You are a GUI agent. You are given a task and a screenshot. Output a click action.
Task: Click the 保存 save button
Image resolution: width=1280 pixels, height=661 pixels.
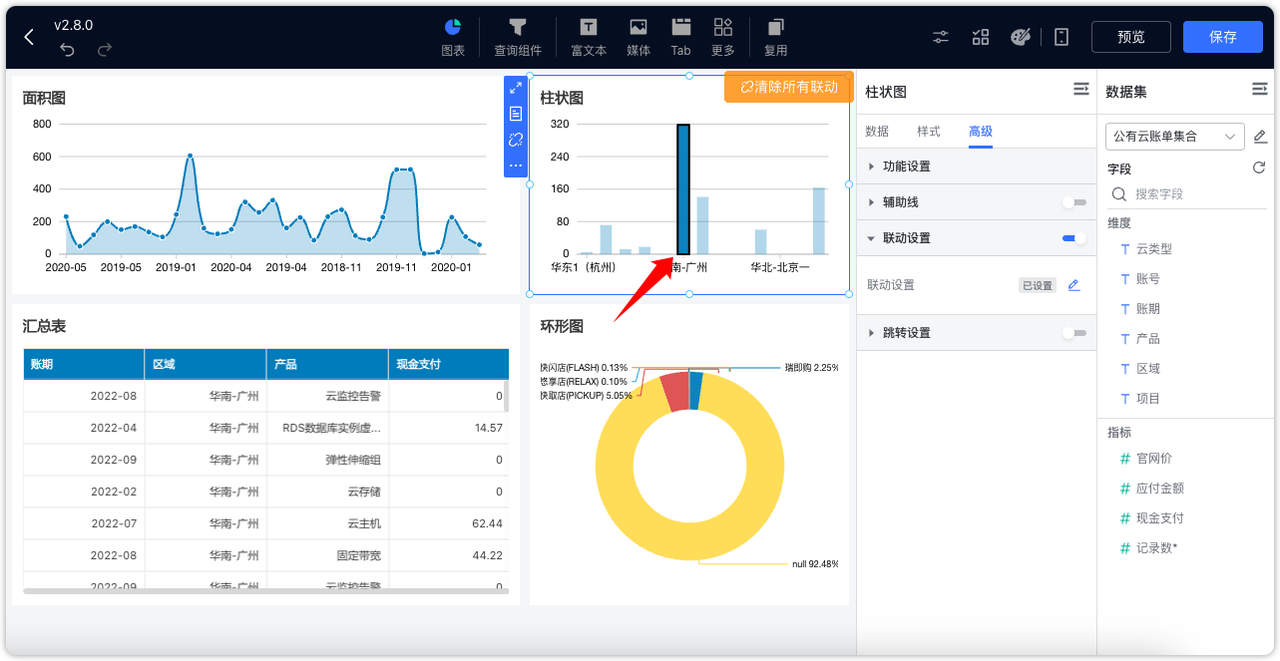(1222, 36)
